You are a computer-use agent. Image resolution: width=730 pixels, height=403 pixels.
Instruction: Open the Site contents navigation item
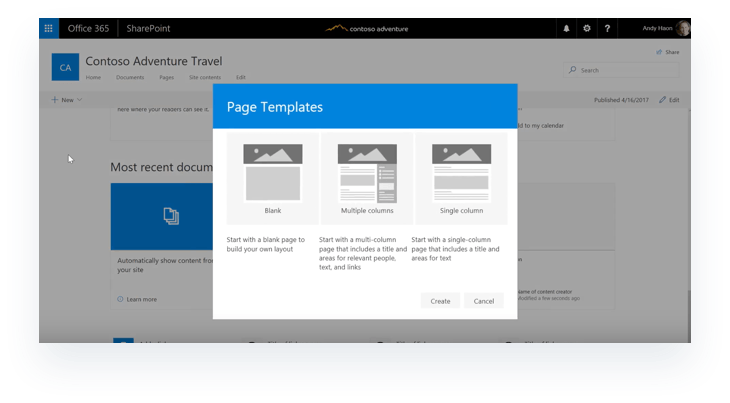(205, 77)
